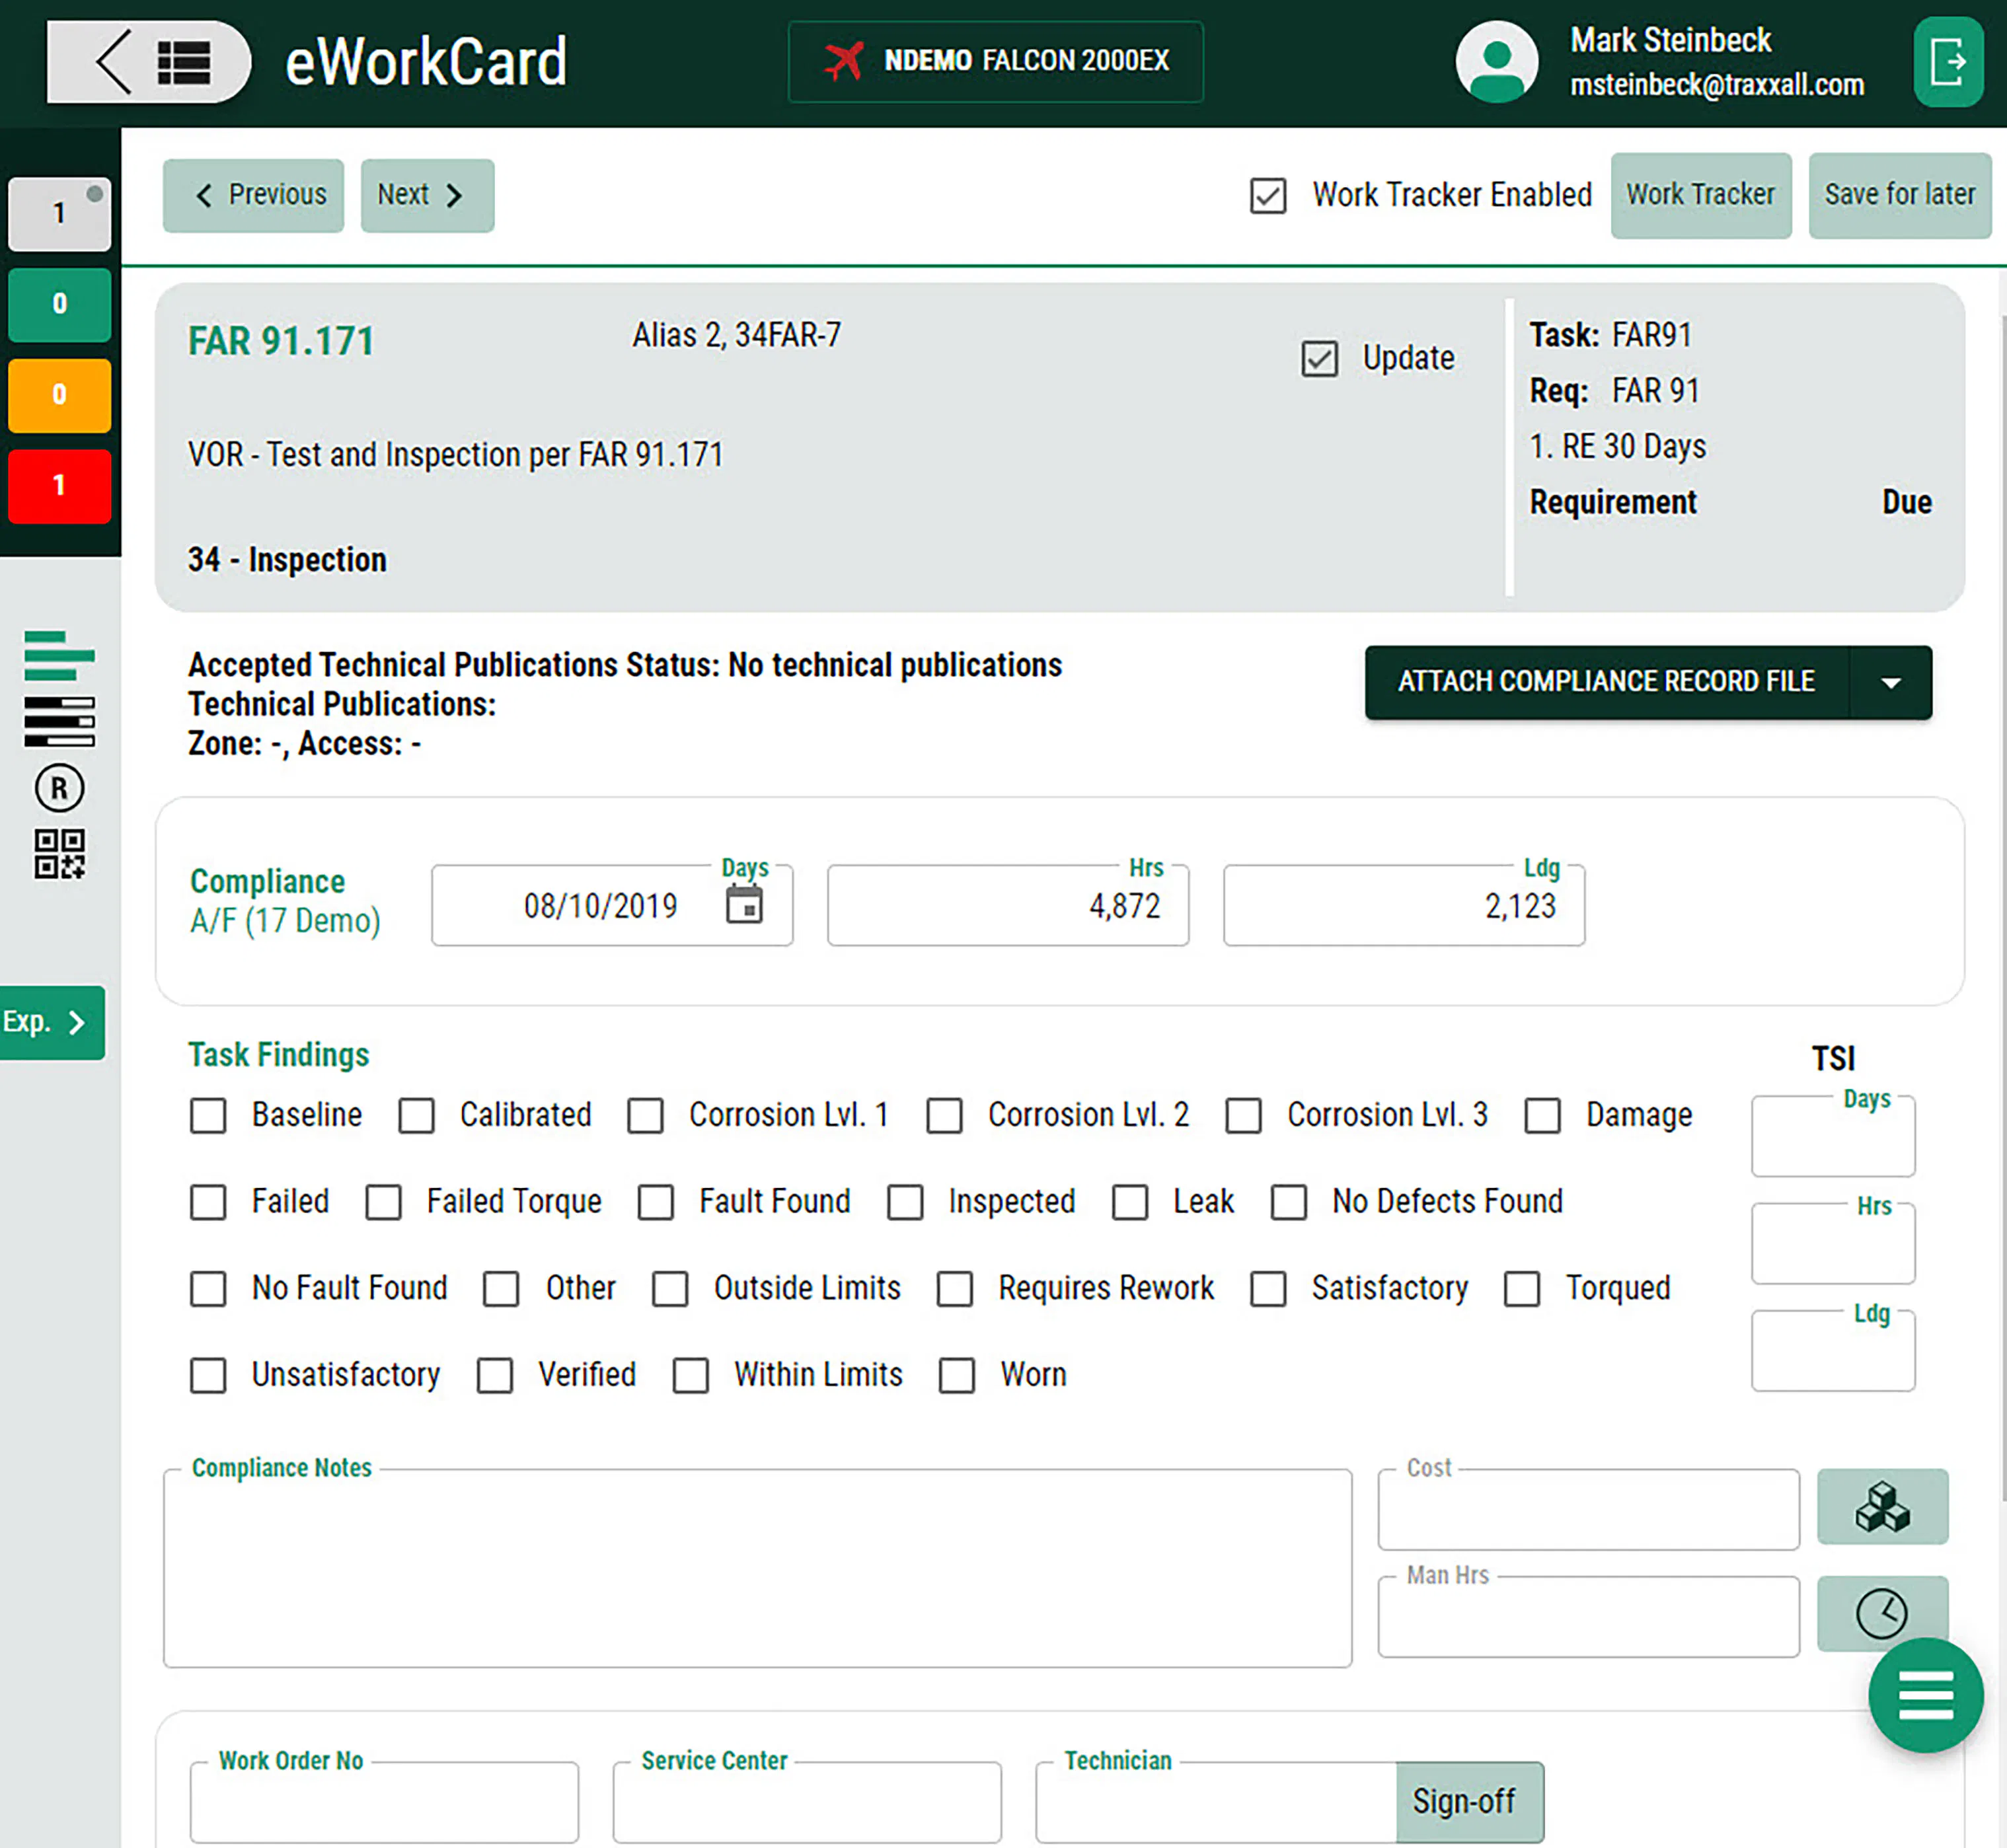This screenshot has height=1848, width=2007.
Task: Open the calendar picker in the Days field
Action: [x=744, y=905]
